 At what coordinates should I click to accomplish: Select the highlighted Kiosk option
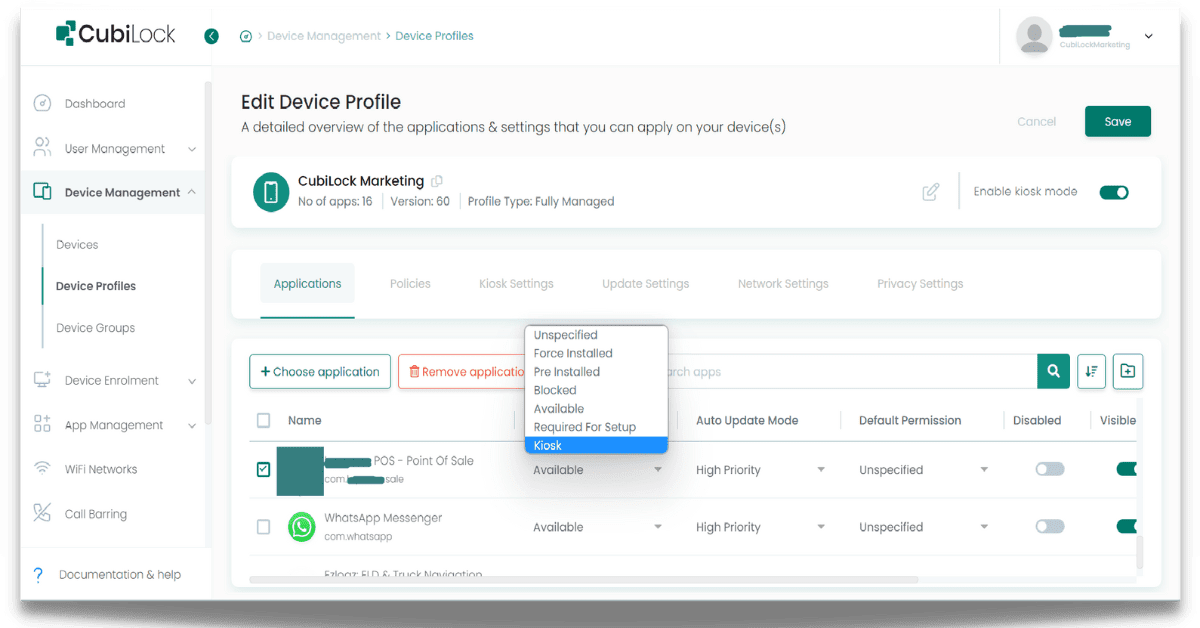pos(596,445)
